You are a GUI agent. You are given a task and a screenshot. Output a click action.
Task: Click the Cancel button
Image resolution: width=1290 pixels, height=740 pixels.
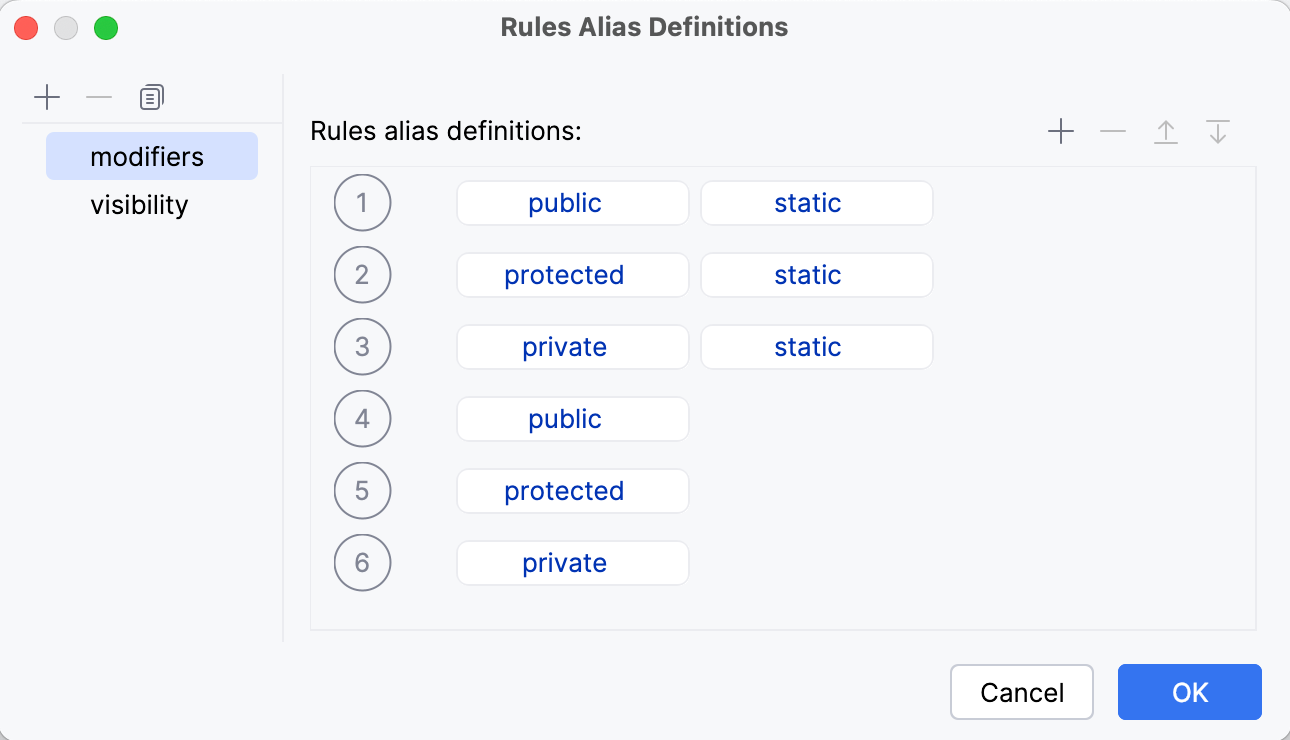[x=1021, y=691]
